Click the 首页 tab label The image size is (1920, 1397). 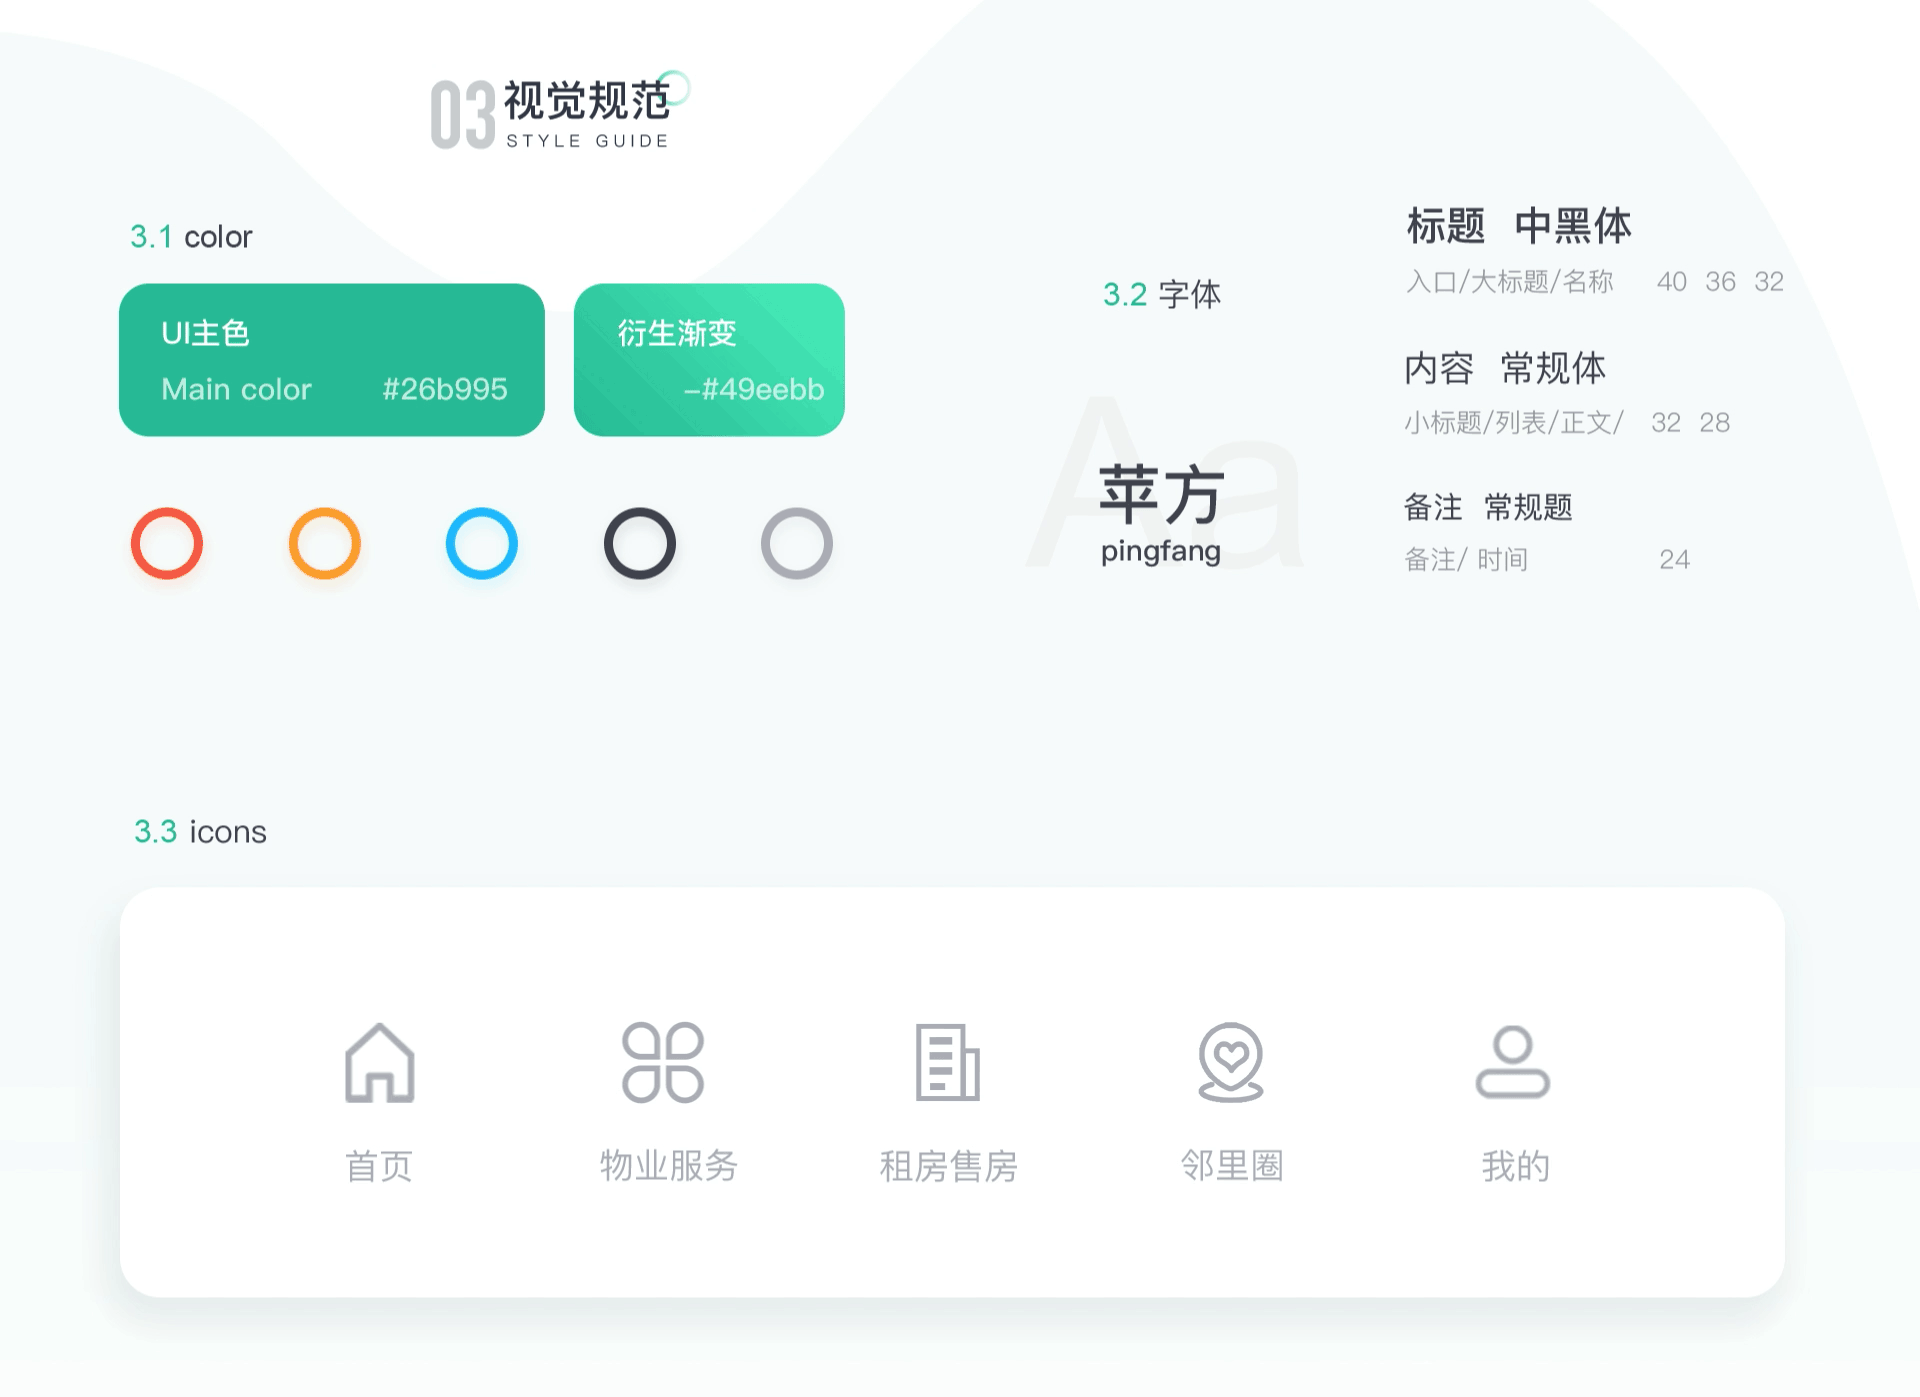(379, 1166)
